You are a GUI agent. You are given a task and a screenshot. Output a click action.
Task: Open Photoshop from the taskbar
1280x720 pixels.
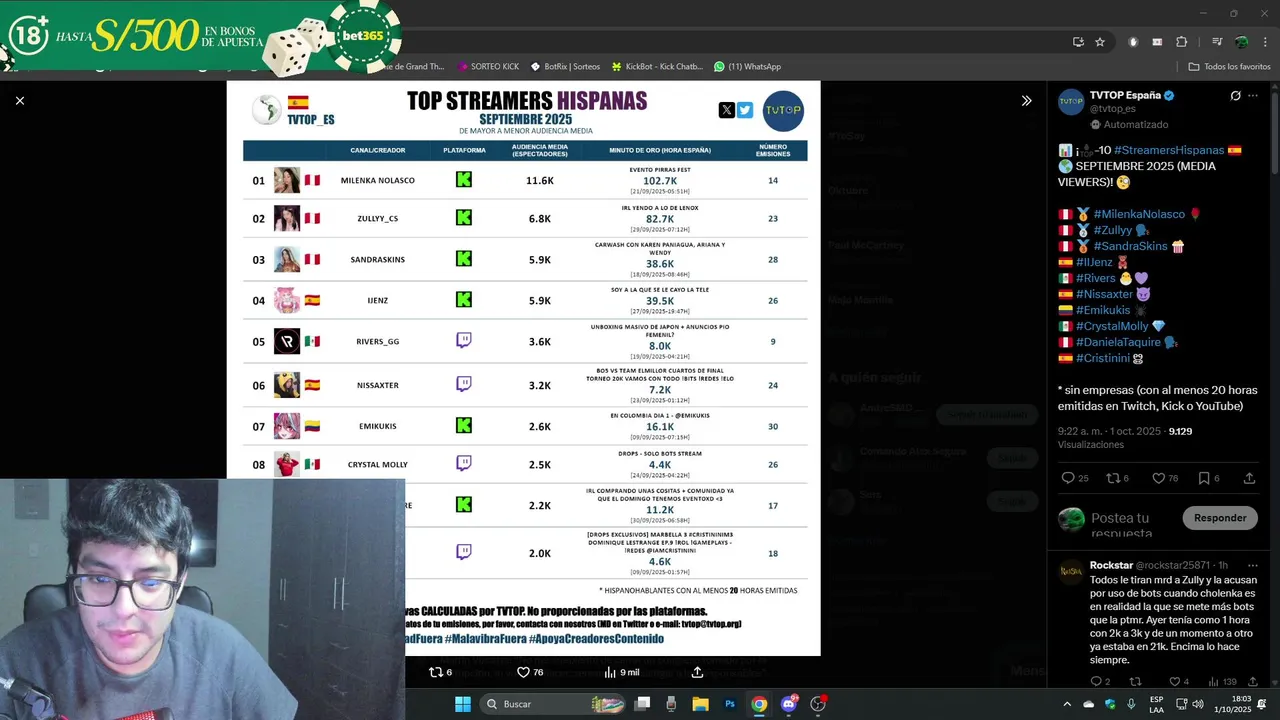tap(730, 704)
